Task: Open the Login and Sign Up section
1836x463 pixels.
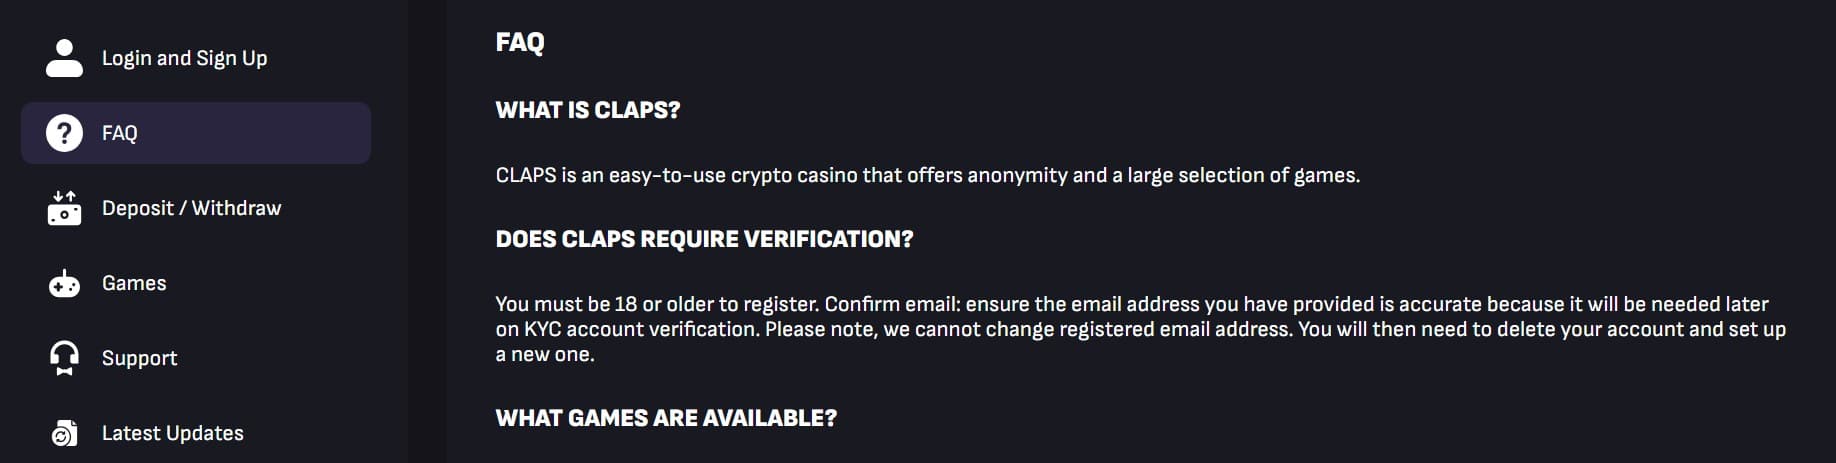Action: pyautogui.click(x=185, y=58)
